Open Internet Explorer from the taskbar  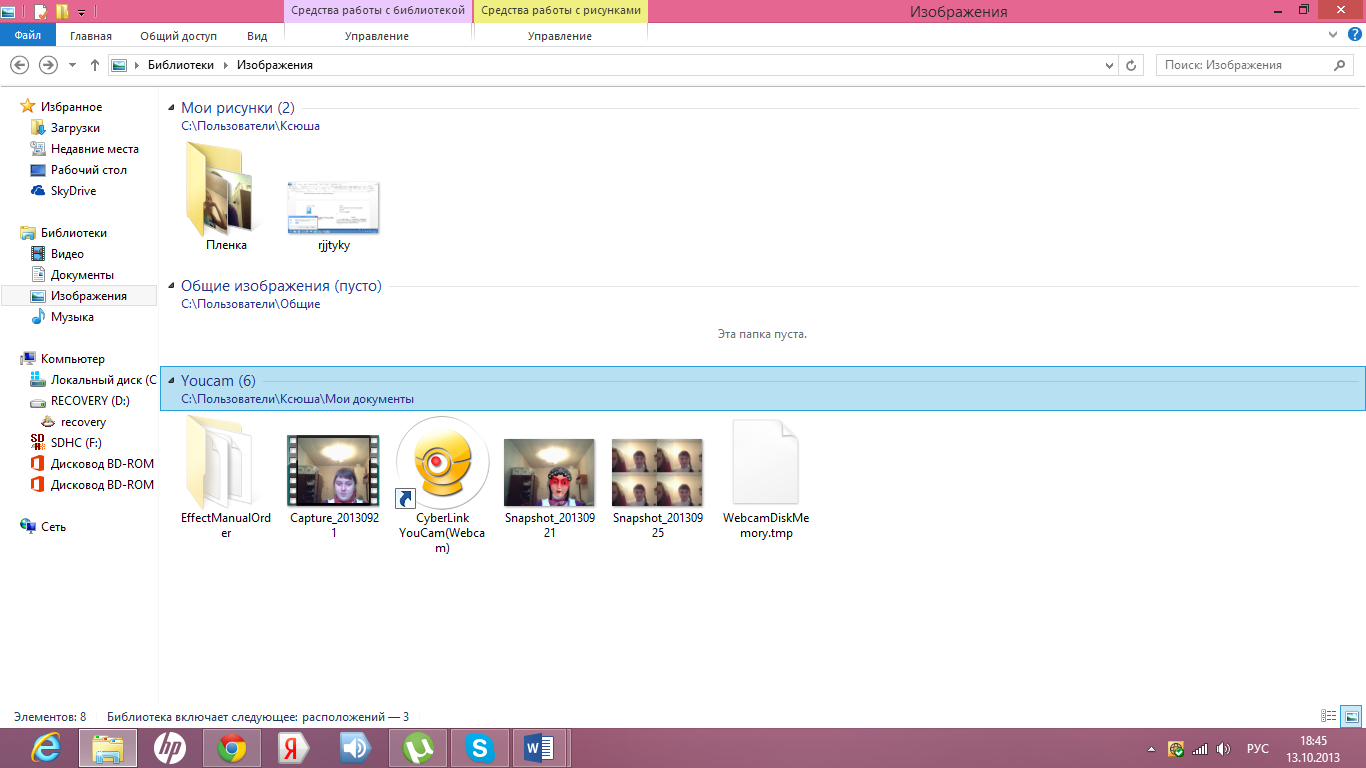(x=46, y=748)
